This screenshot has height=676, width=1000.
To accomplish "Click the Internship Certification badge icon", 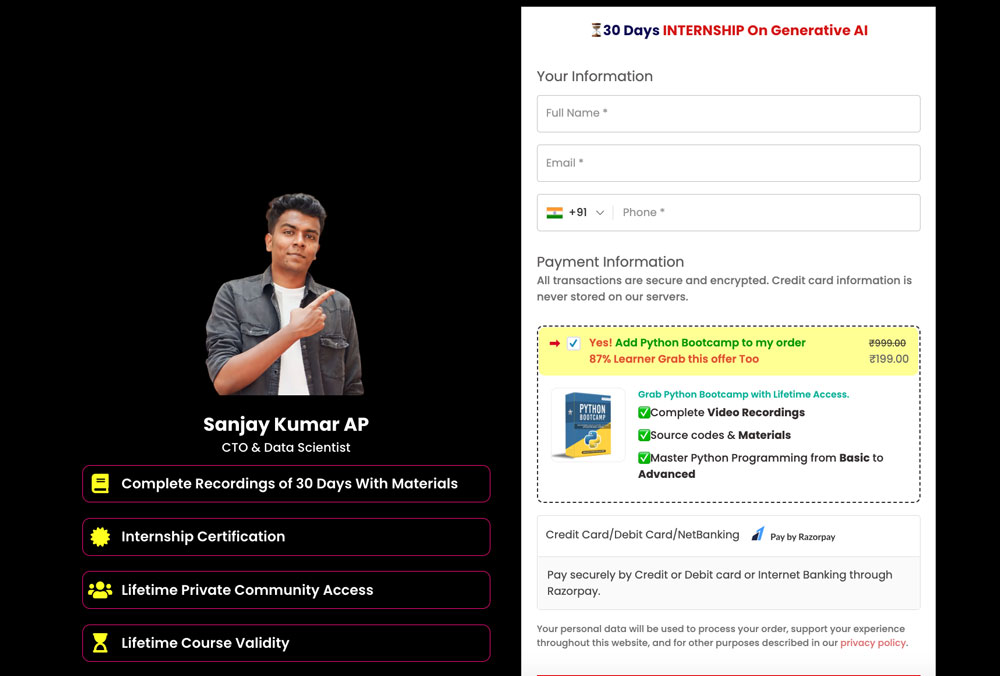I will click(x=100, y=537).
